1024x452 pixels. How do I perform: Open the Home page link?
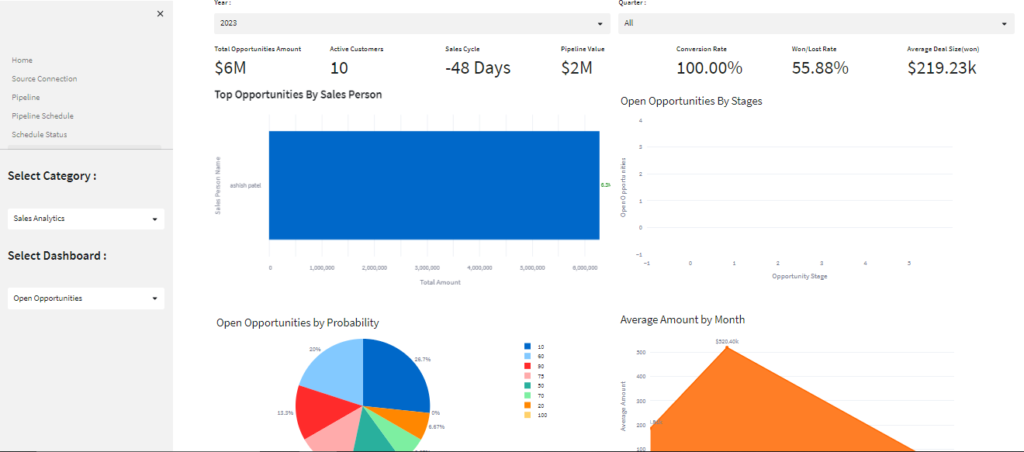[22, 60]
